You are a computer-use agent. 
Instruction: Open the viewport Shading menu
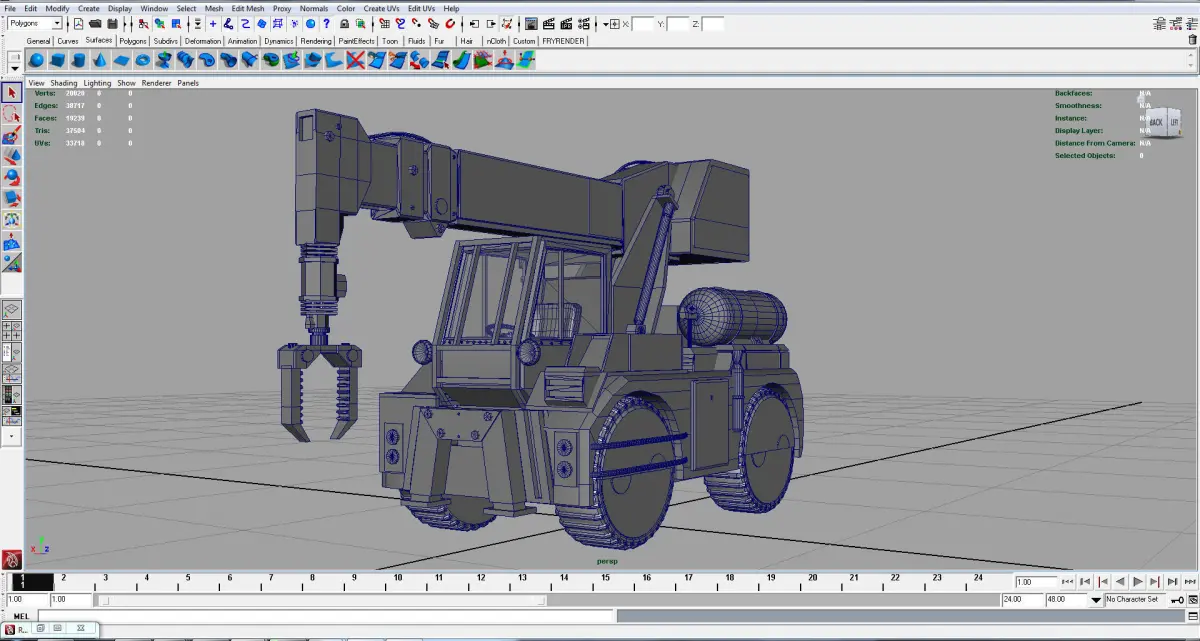(x=63, y=83)
